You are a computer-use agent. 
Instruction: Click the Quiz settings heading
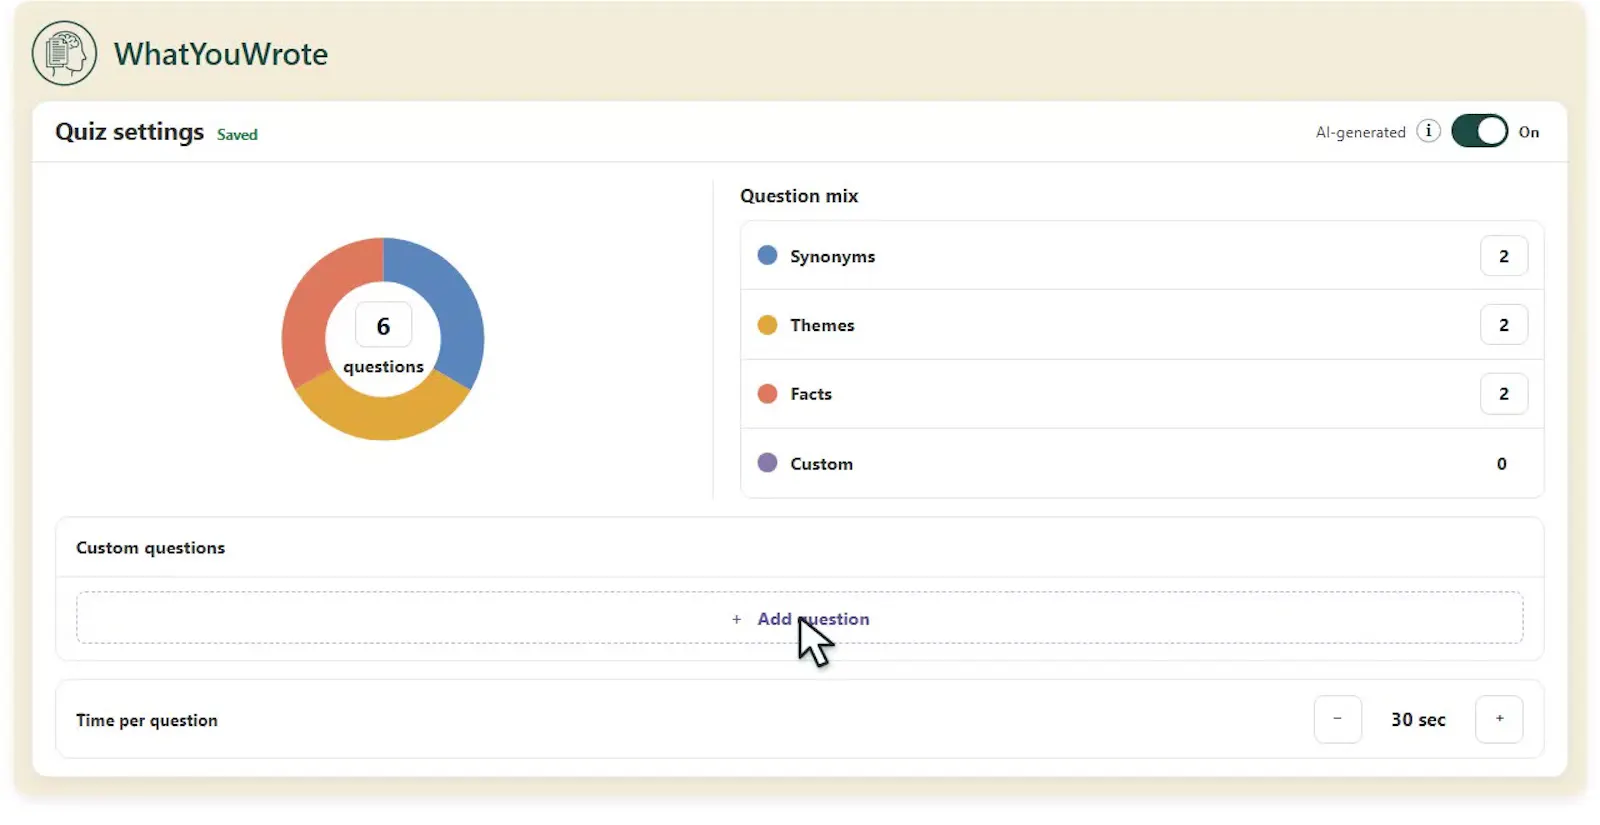coord(129,132)
